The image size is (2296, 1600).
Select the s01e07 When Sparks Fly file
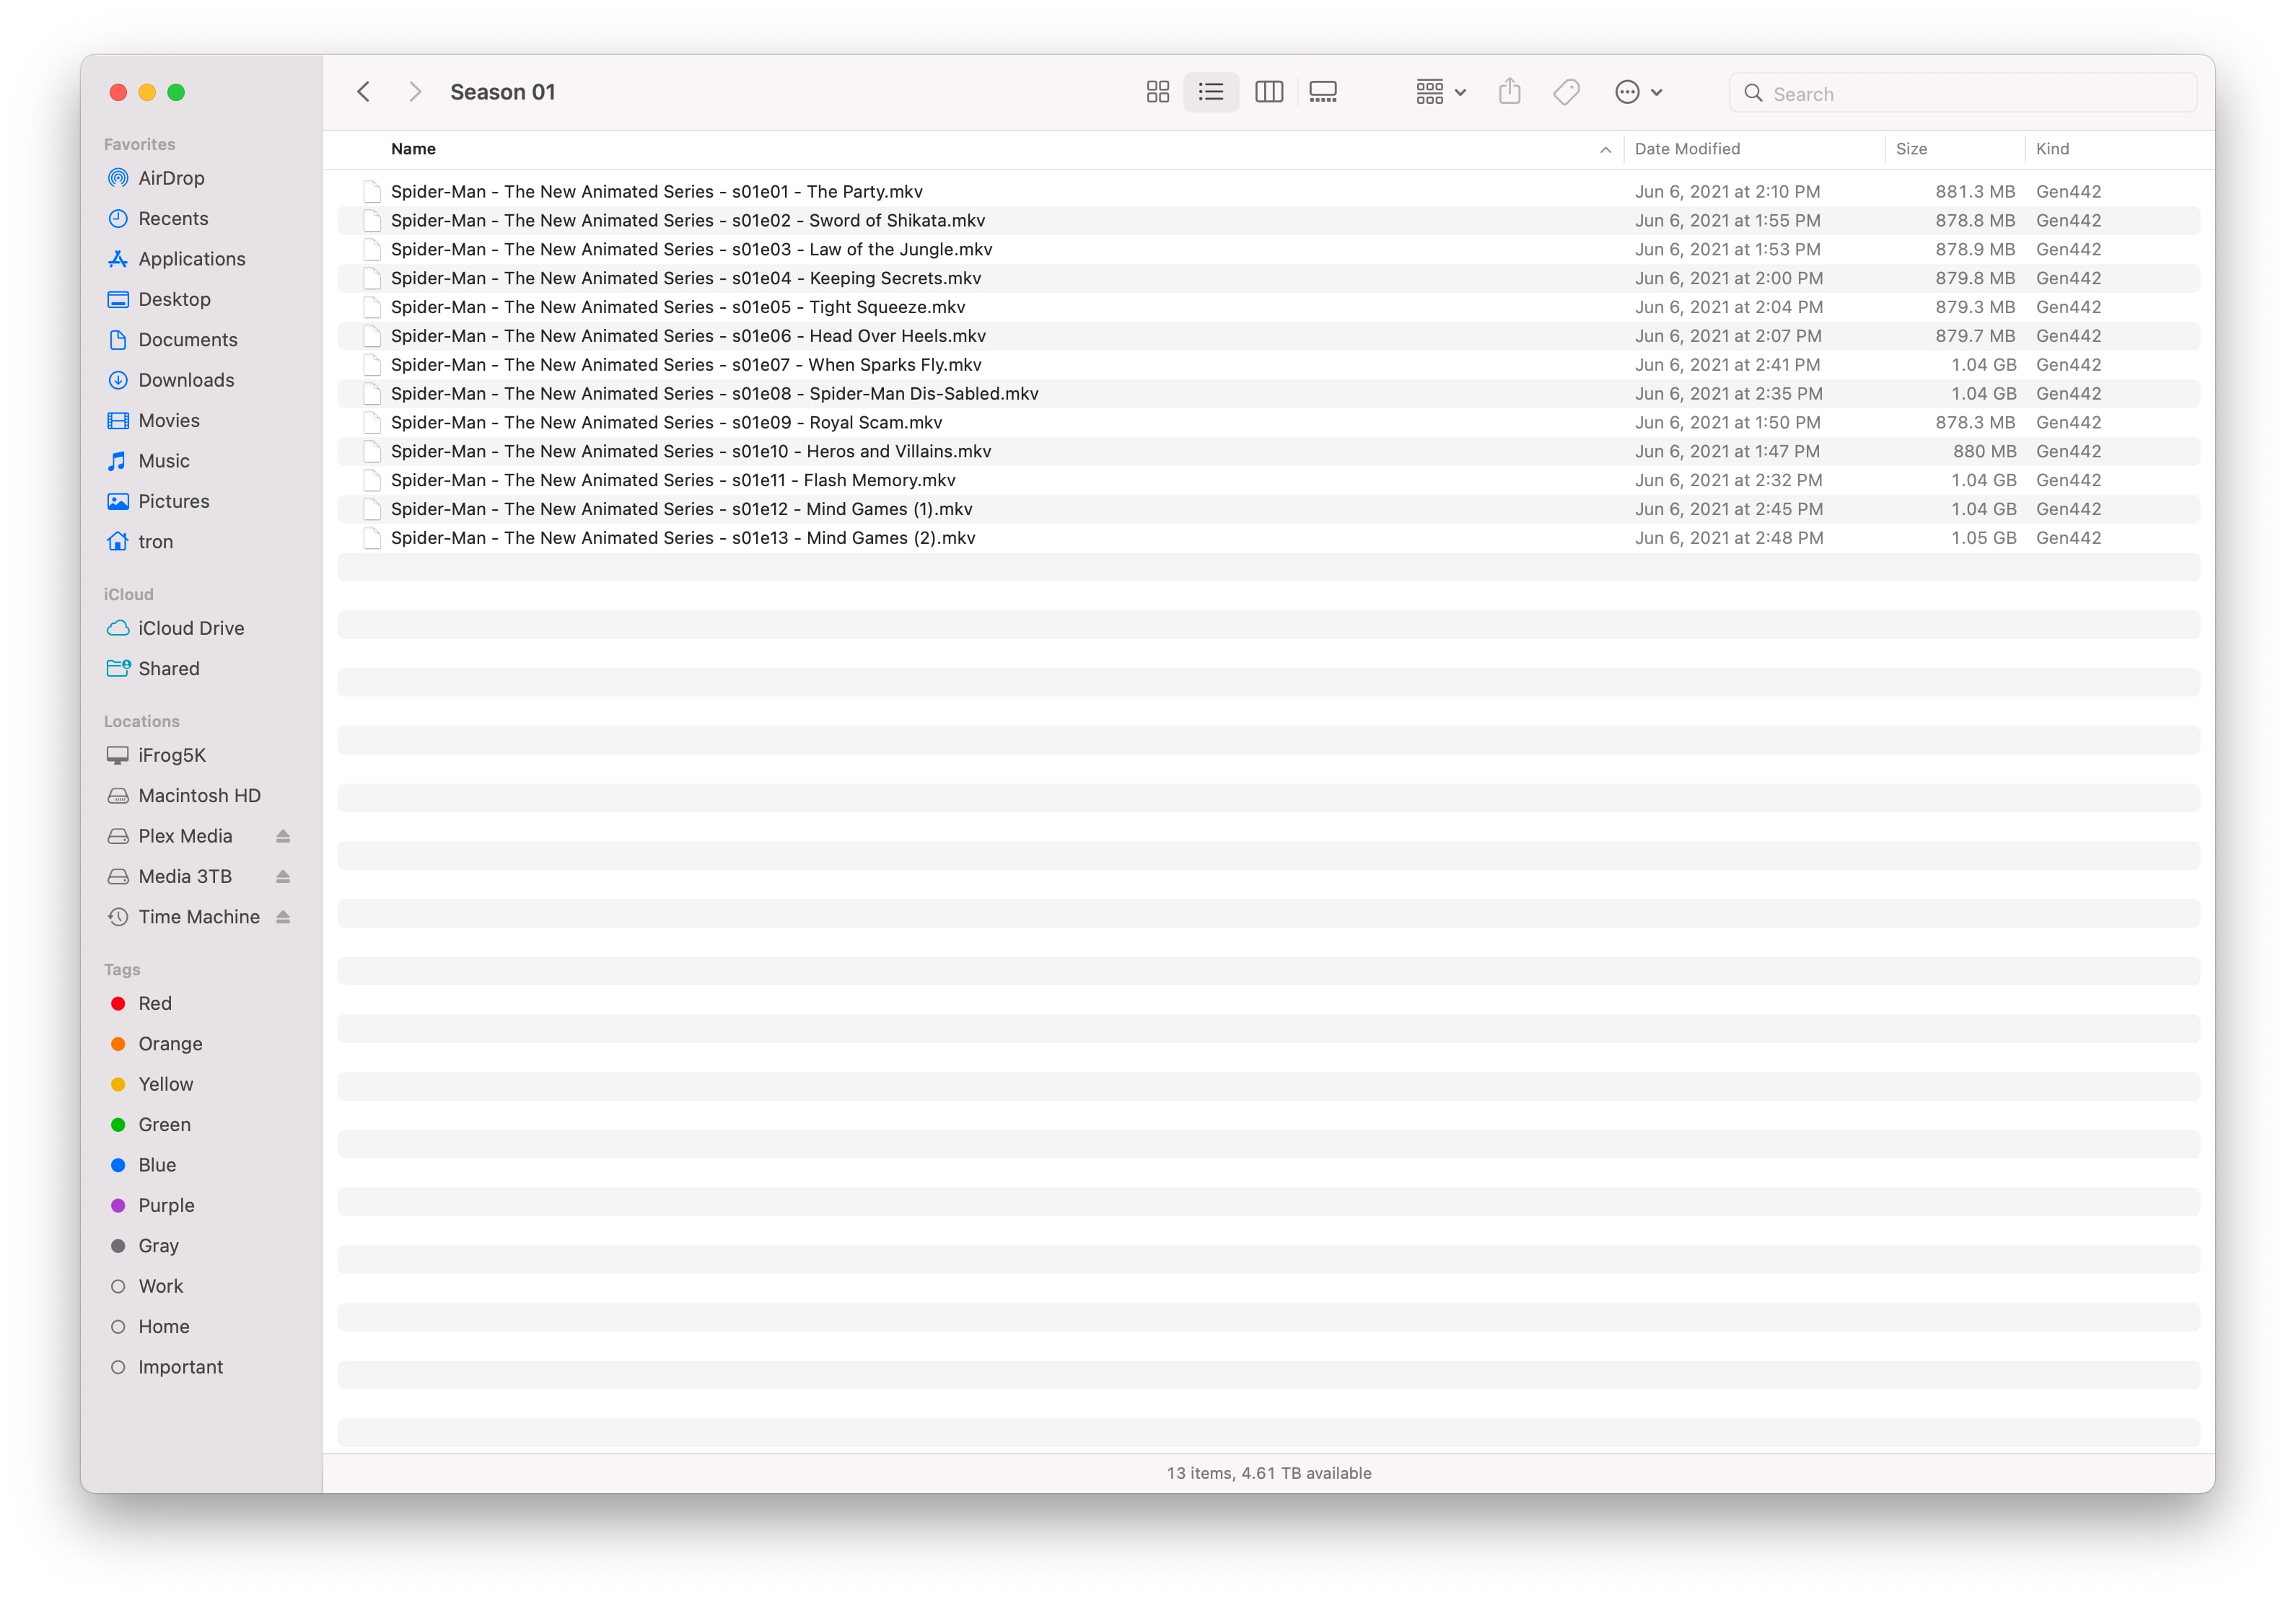coord(686,365)
